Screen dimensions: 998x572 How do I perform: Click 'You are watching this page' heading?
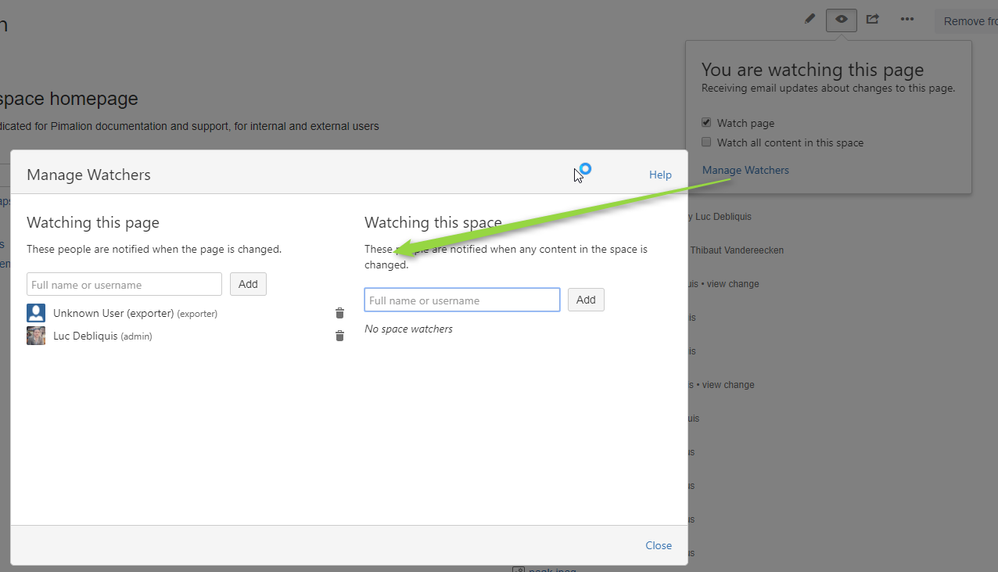click(x=812, y=69)
